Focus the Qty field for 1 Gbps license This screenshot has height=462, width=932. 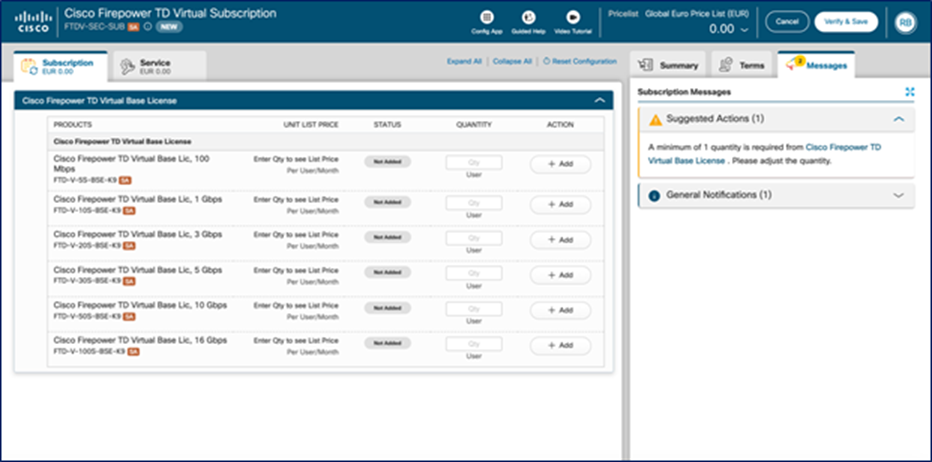coord(474,203)
